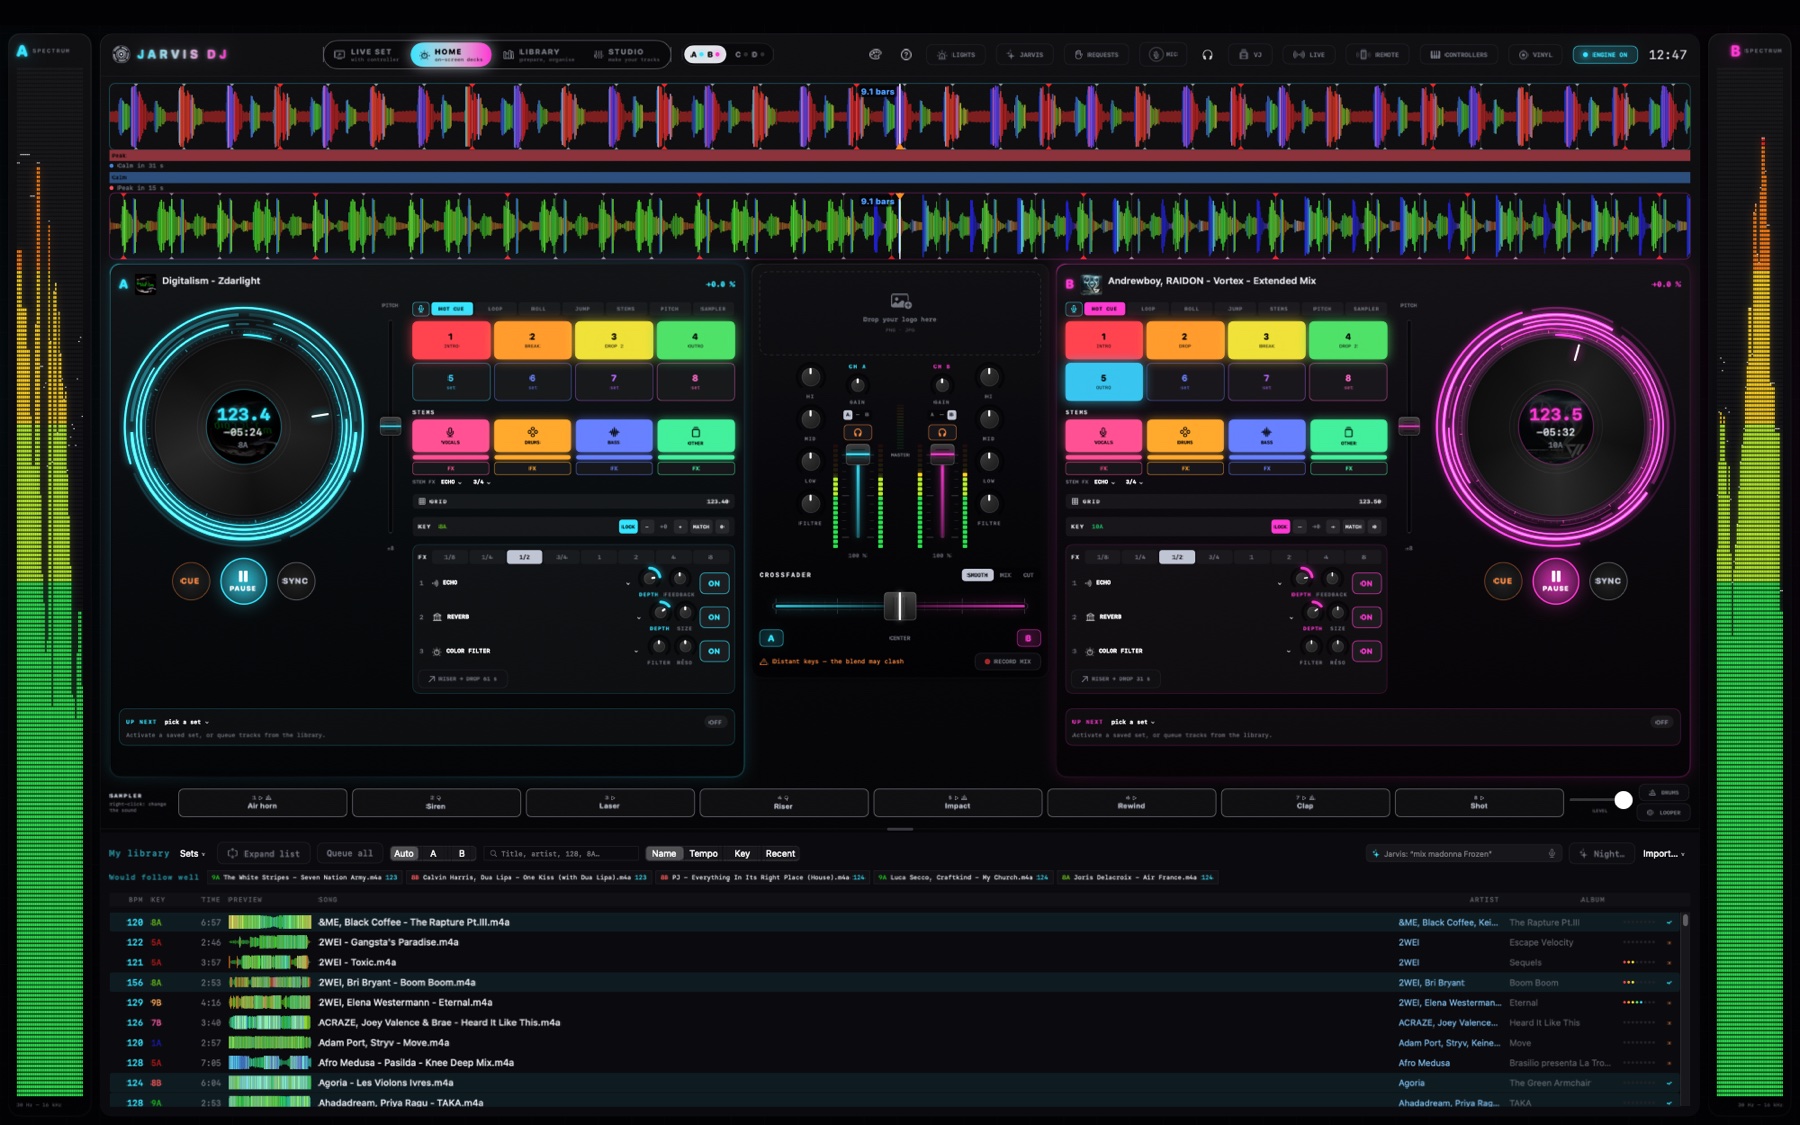Viewport: 1800px width, 1125px height.
Task: Enable headphone cue for channel B
Action: click(941, 433)
